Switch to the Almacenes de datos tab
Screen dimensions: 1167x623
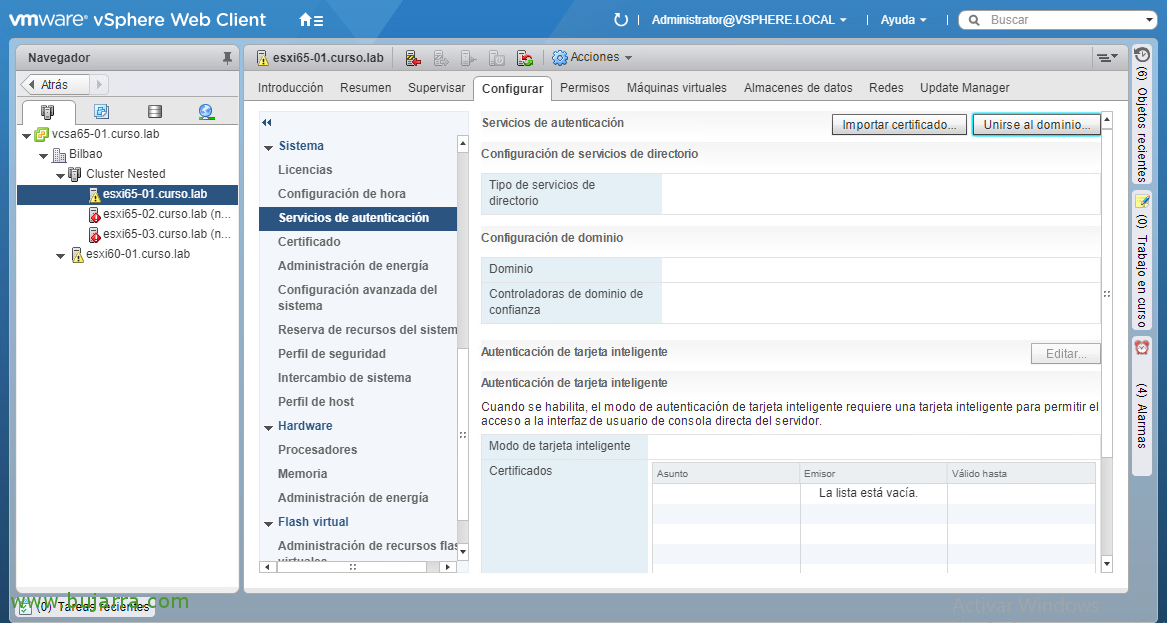(798, 88)
